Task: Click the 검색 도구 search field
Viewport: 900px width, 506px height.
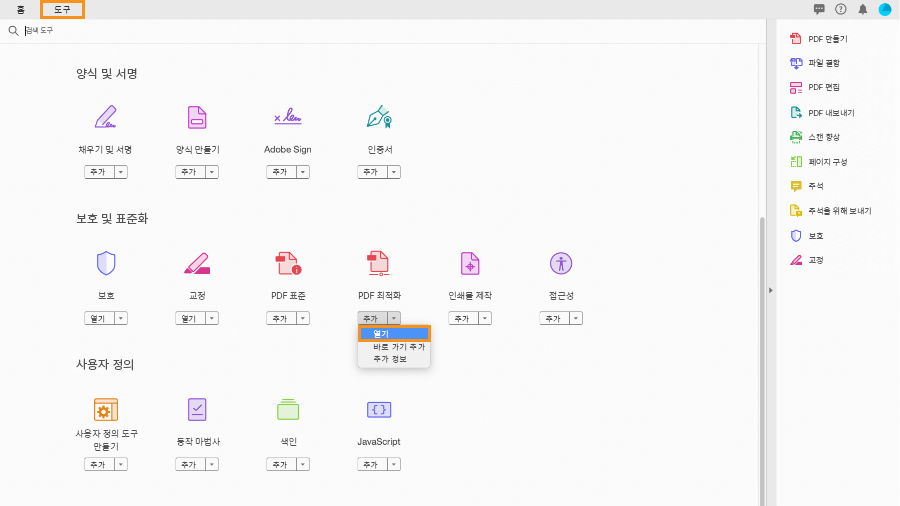Action: click(x=200, y=31)
